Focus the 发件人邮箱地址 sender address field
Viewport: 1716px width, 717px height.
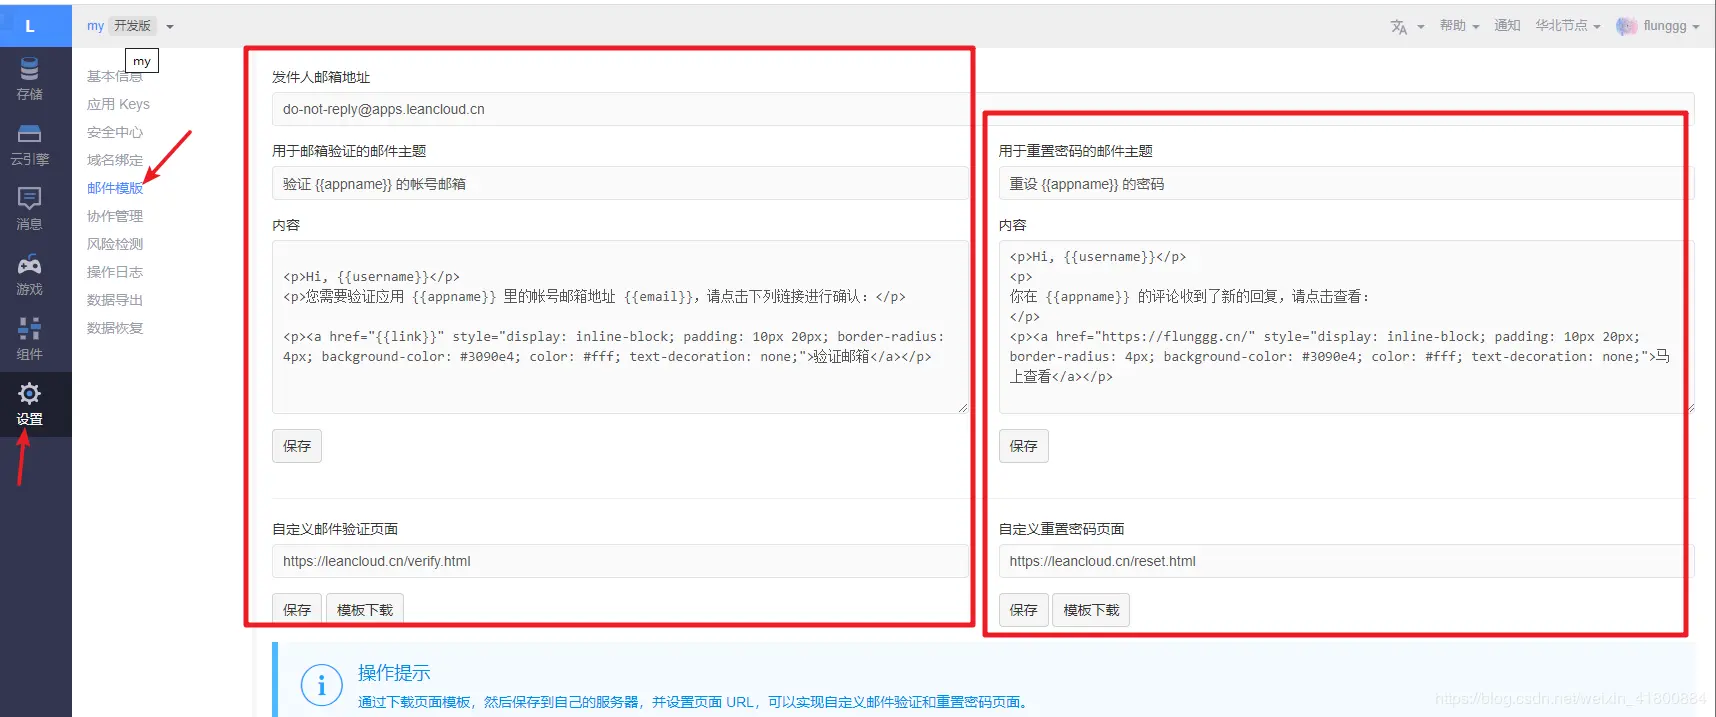click(x=983, y=109)
